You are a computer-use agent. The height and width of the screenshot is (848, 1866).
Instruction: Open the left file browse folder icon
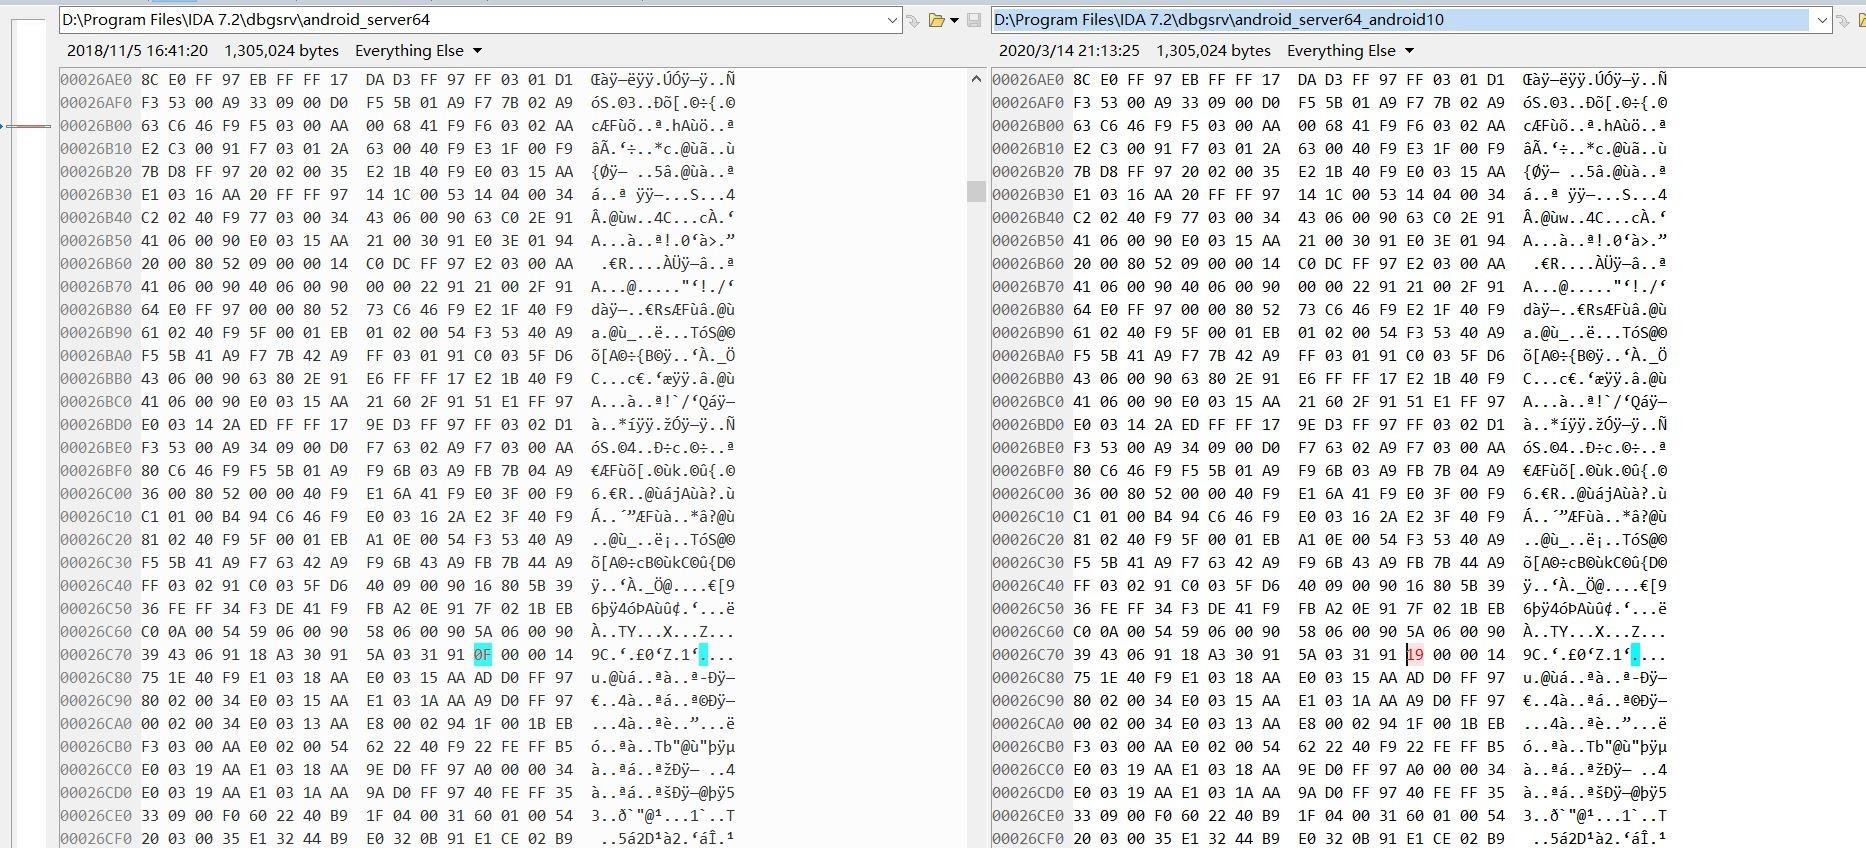click(x=936, y=20)
